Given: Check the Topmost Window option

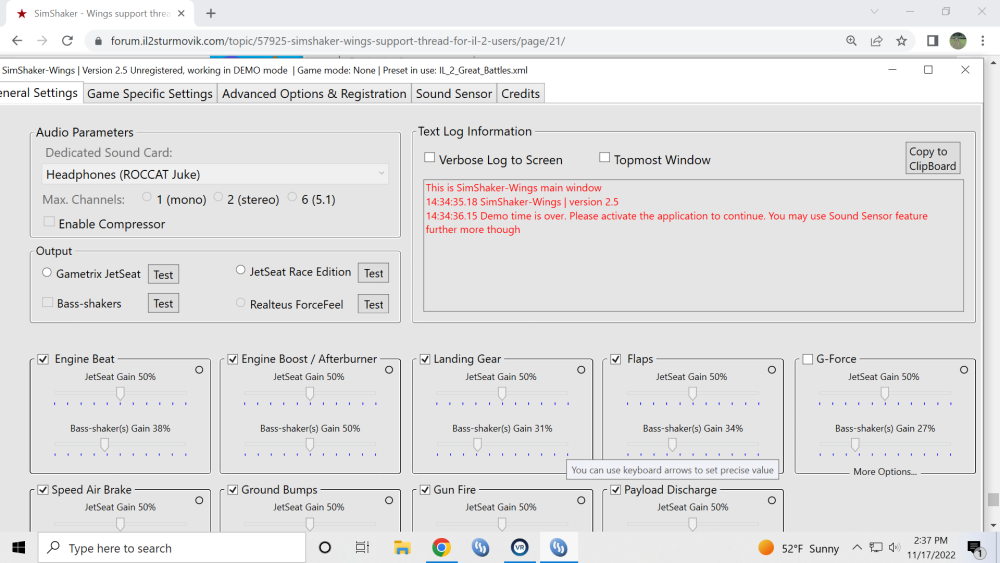Looking at the screenshot, I should (x=604, y=158).
